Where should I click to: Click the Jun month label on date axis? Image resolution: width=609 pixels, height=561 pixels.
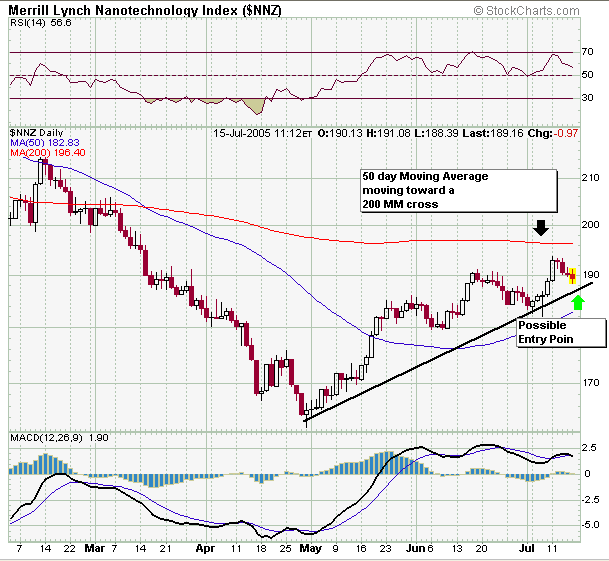(x=415, y=548)
